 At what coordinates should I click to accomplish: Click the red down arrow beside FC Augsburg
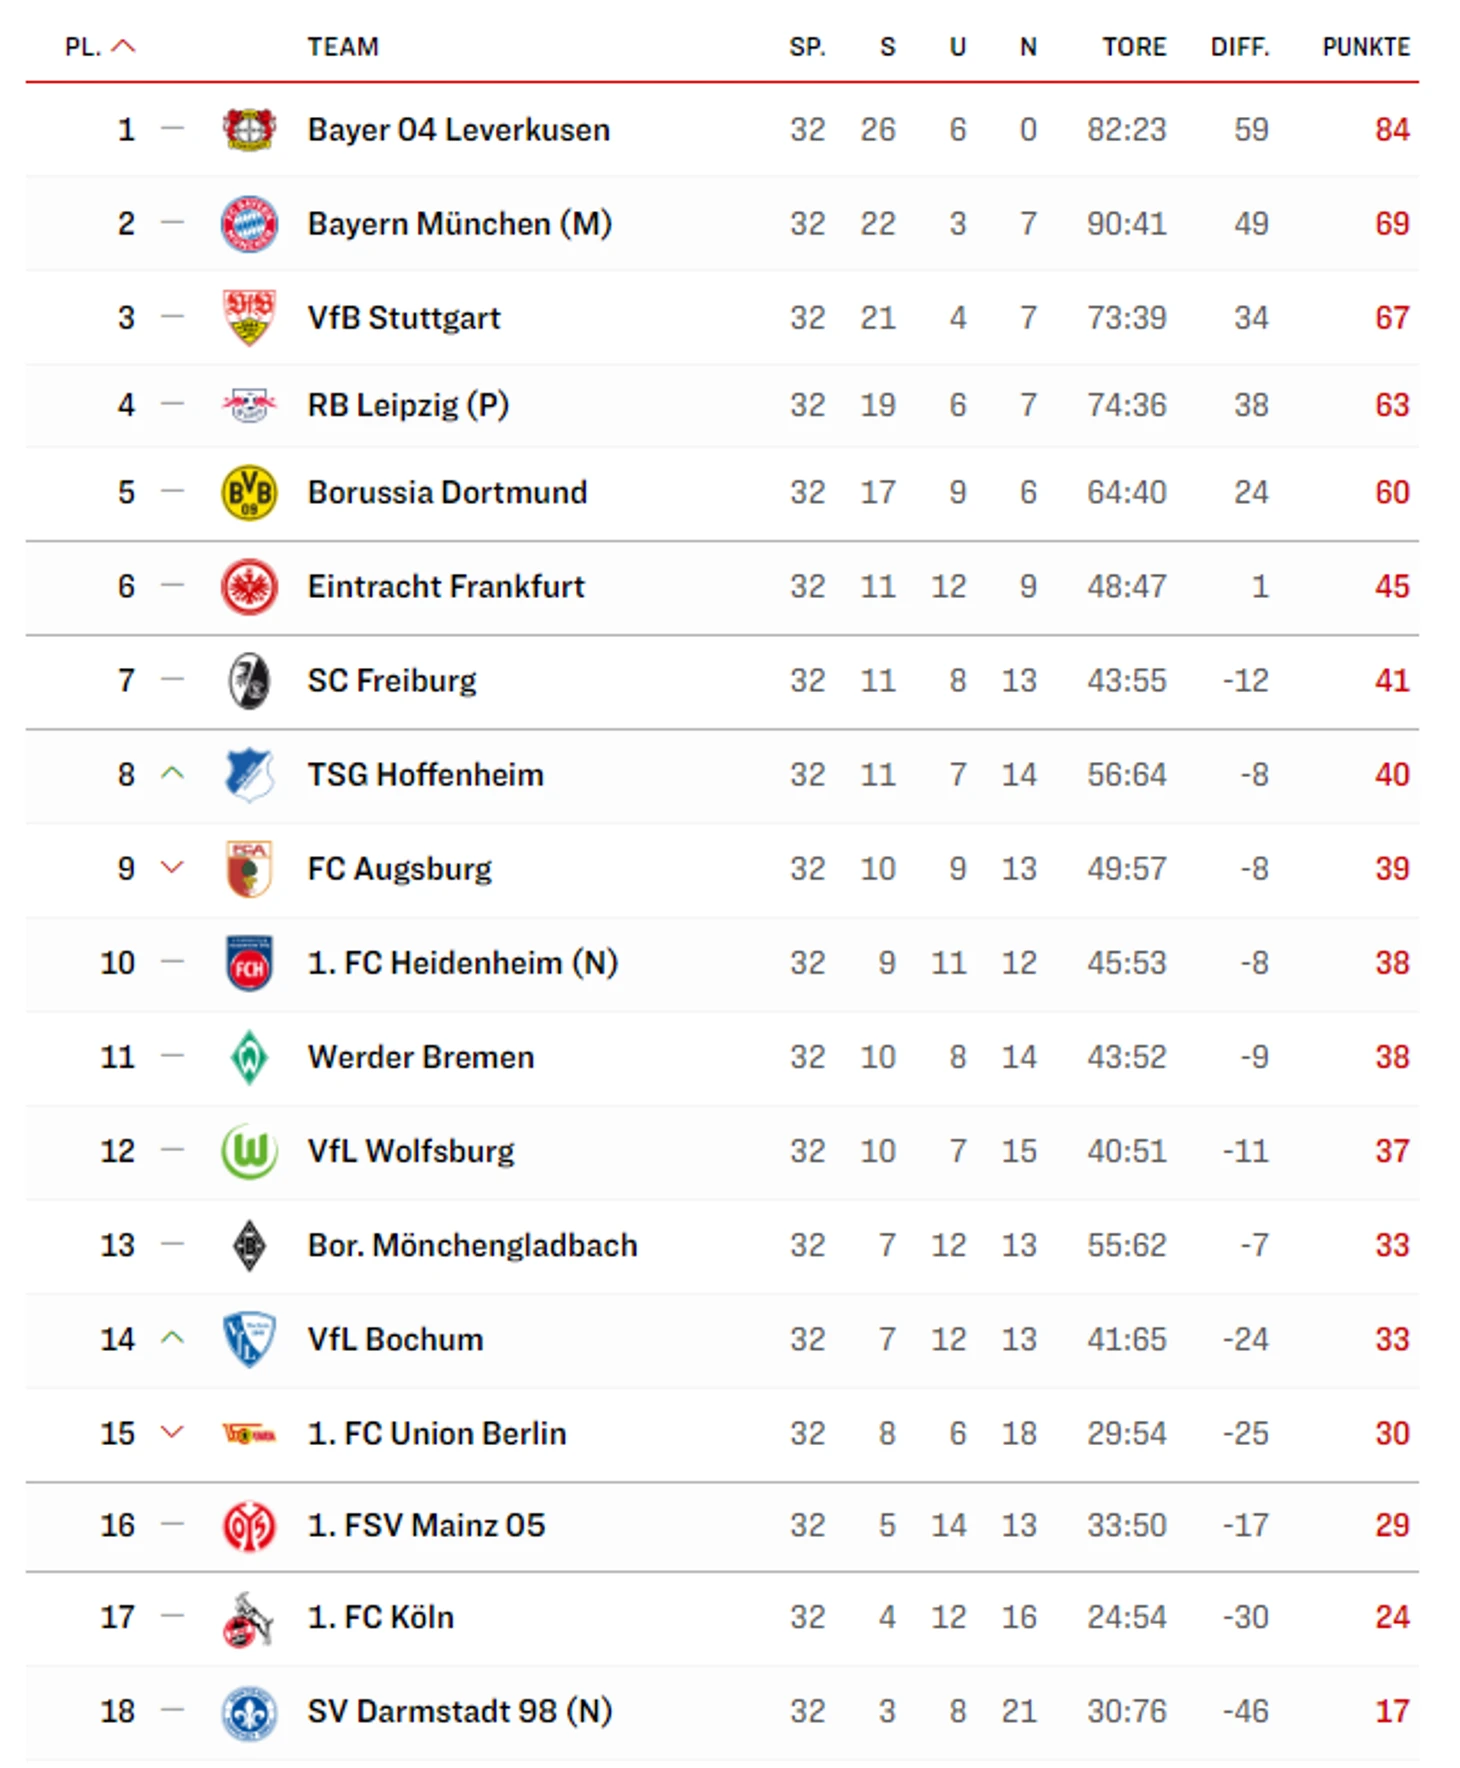(172, 868)
